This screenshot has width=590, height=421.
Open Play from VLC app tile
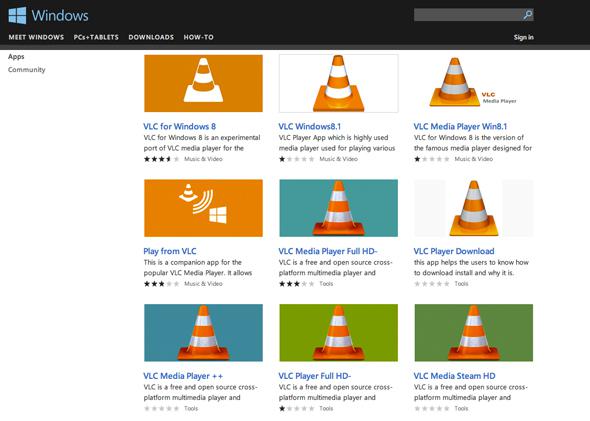[203, 208]
